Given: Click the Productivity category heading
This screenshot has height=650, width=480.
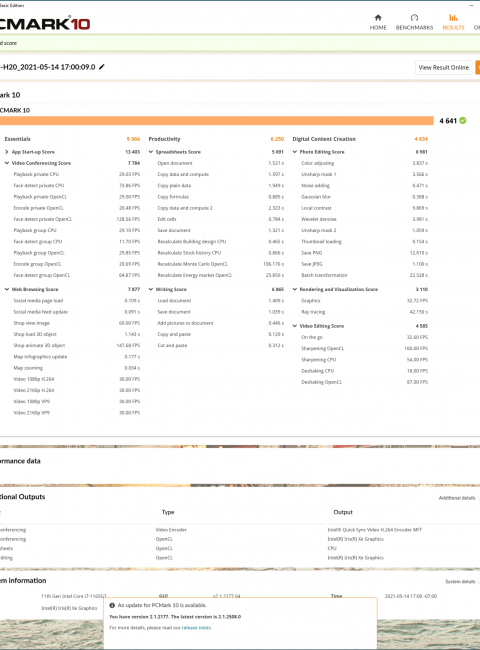Looking at the screenshot, I should tap(164, 139).
